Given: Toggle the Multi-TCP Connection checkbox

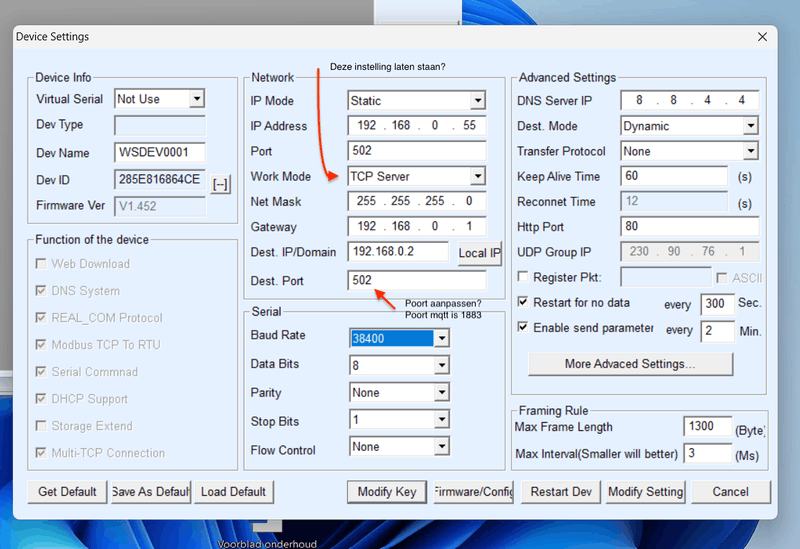Looking at the screenshot, I should click(41, 453).
